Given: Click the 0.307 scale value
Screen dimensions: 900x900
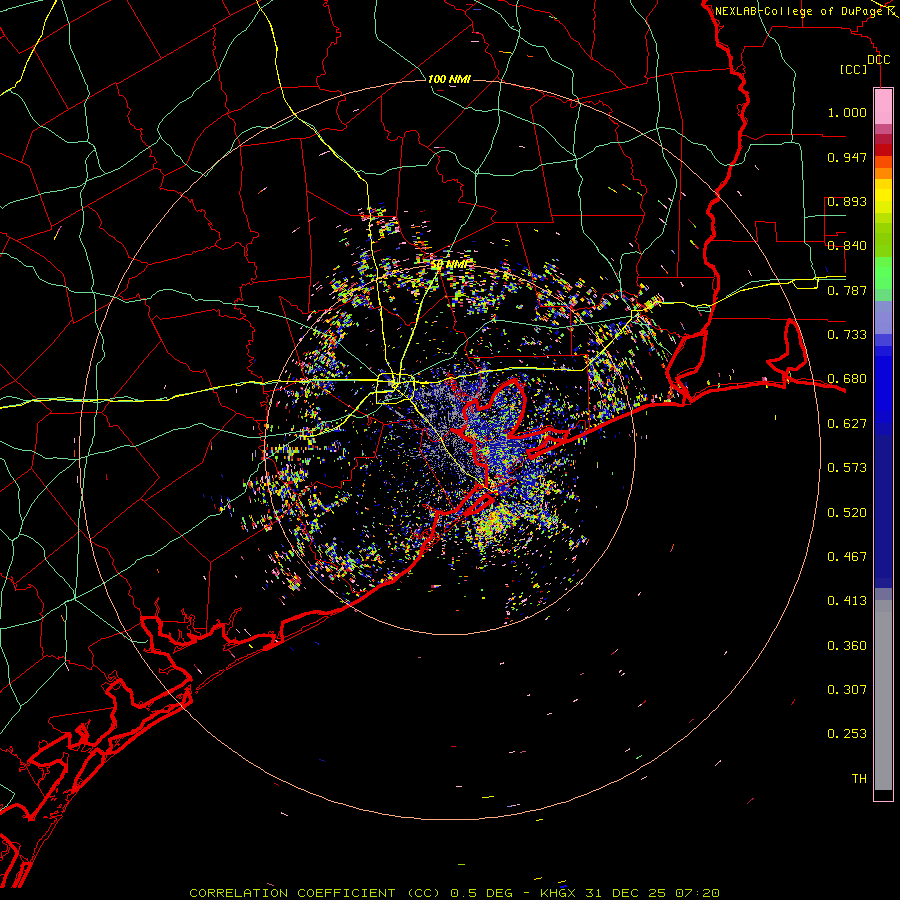Looking at the screenshot, I should [x=847, y=690].
